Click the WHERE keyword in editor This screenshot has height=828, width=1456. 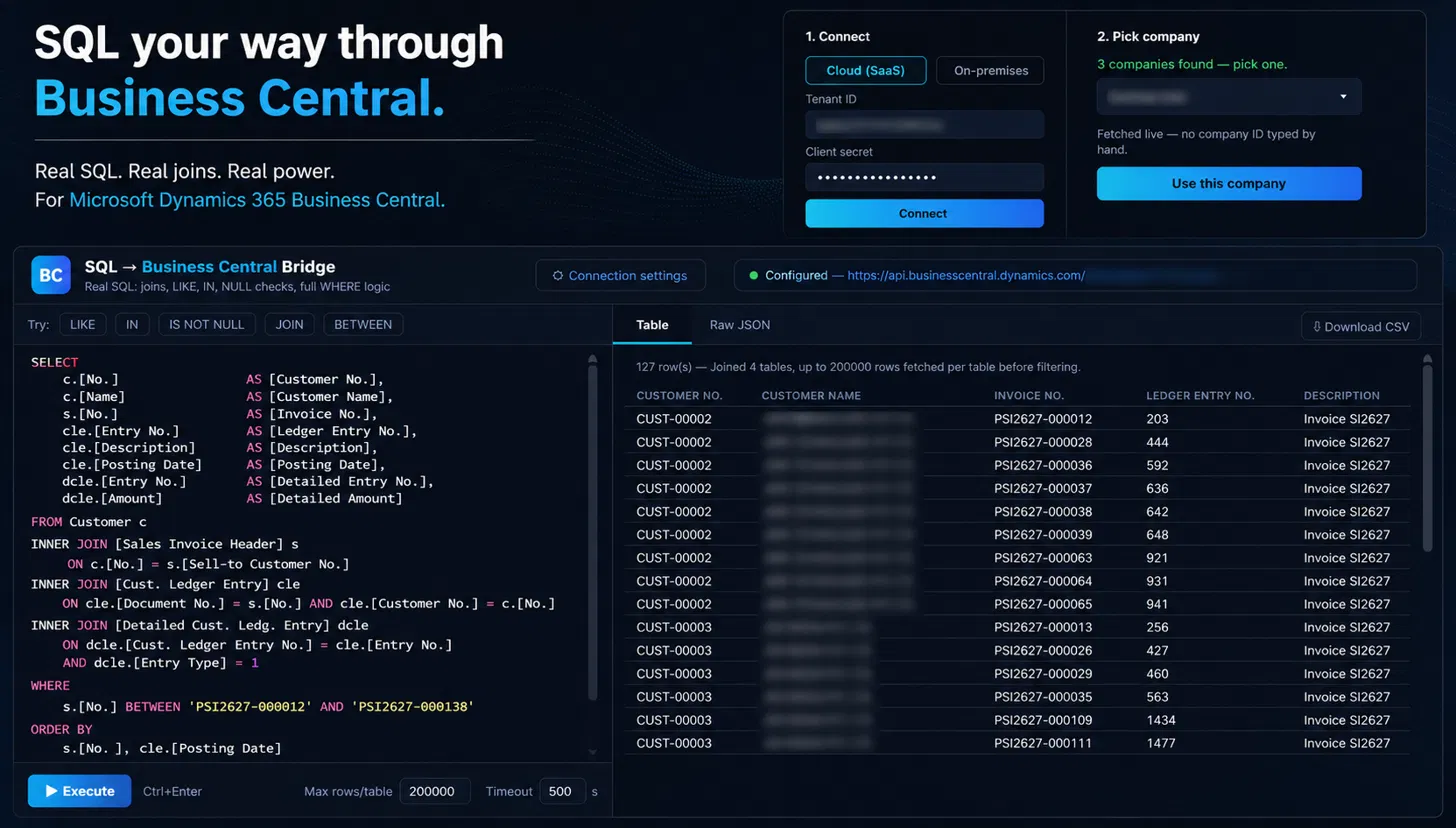(x=50, y=685)
